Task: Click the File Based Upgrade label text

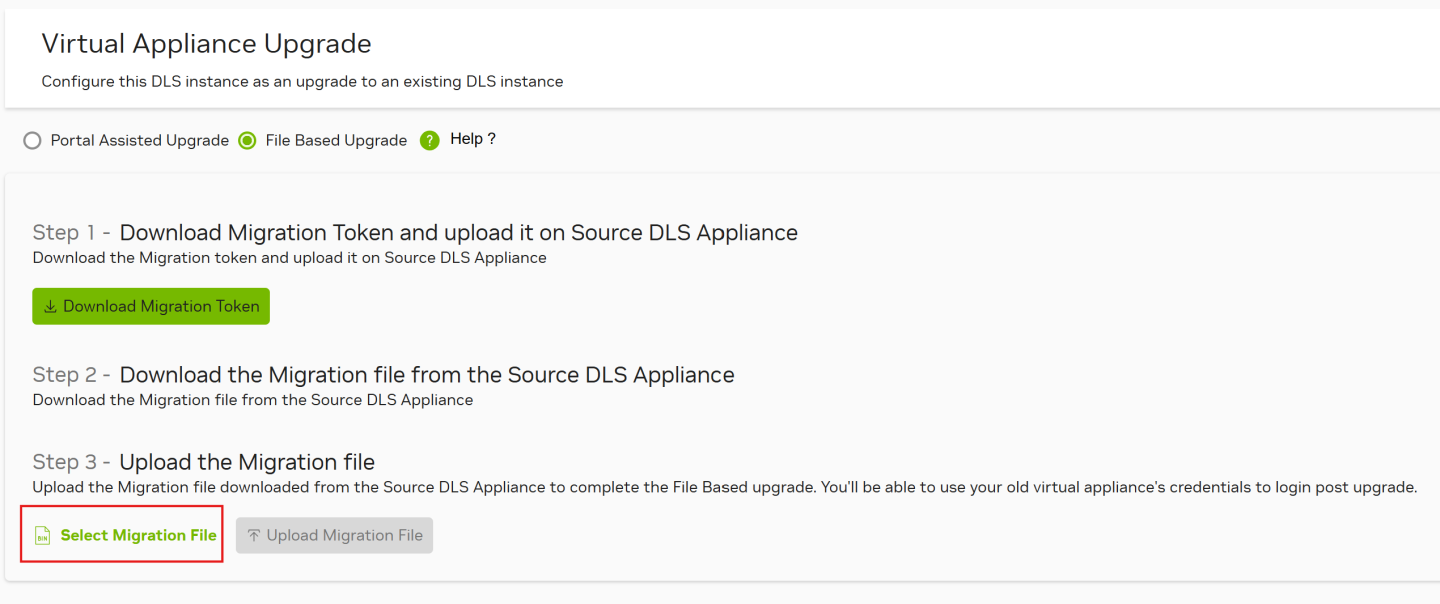Action: [336, 141]
